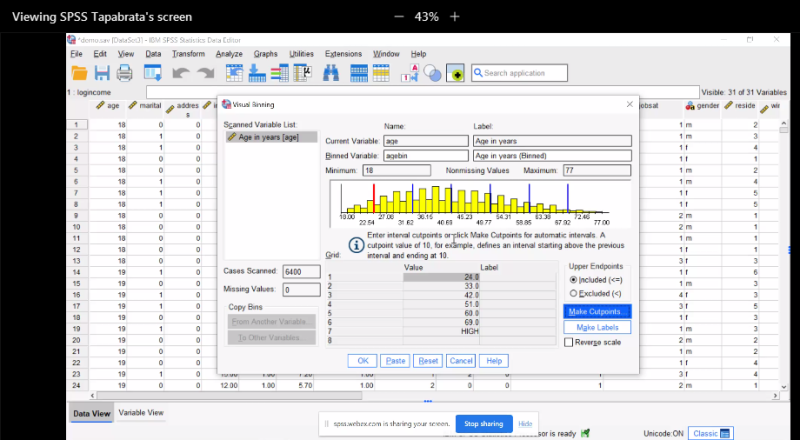Open the Transform menu
Screen dimensions: 800x440
point(188,53)
